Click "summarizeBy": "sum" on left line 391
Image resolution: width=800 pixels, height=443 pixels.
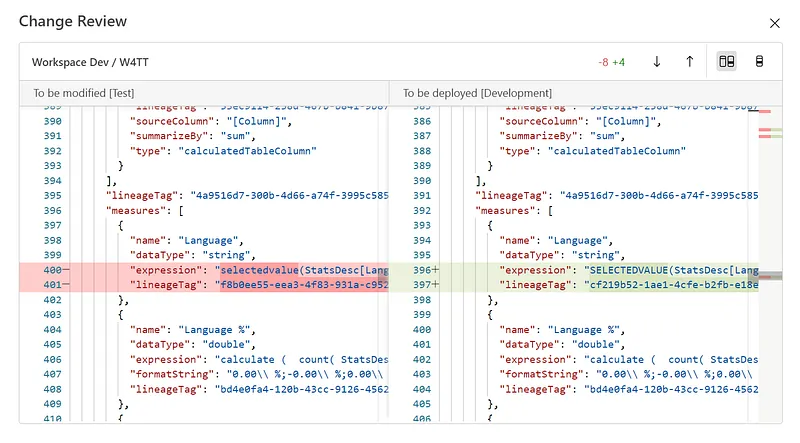(x=192, y=136)
